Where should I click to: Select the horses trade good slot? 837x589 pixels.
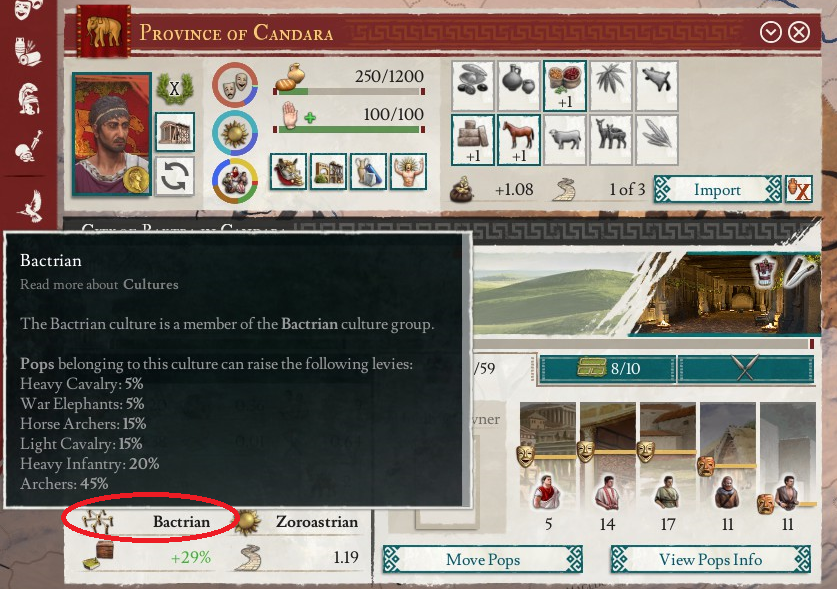click(518, 140)
